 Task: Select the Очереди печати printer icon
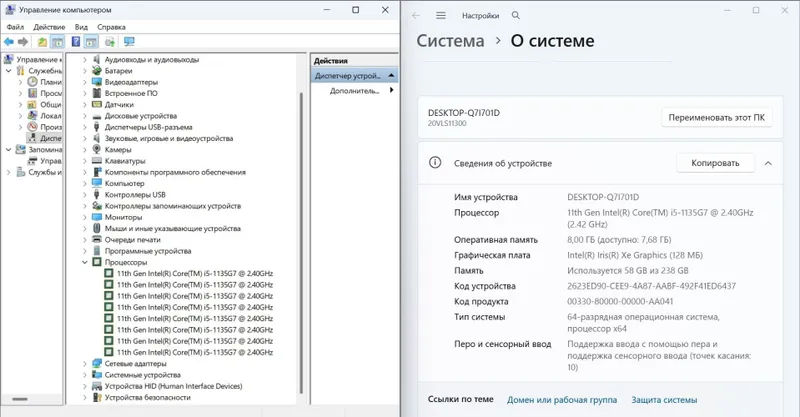click(x=97, y=239)
